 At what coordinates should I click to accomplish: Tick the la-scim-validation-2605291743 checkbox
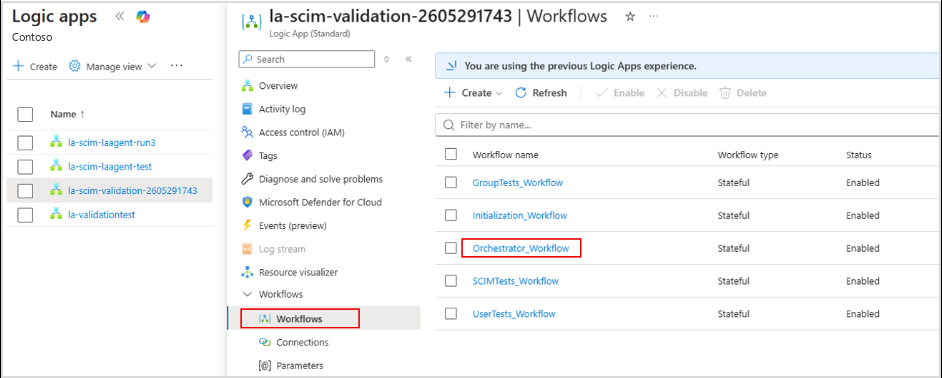[25, 191]
